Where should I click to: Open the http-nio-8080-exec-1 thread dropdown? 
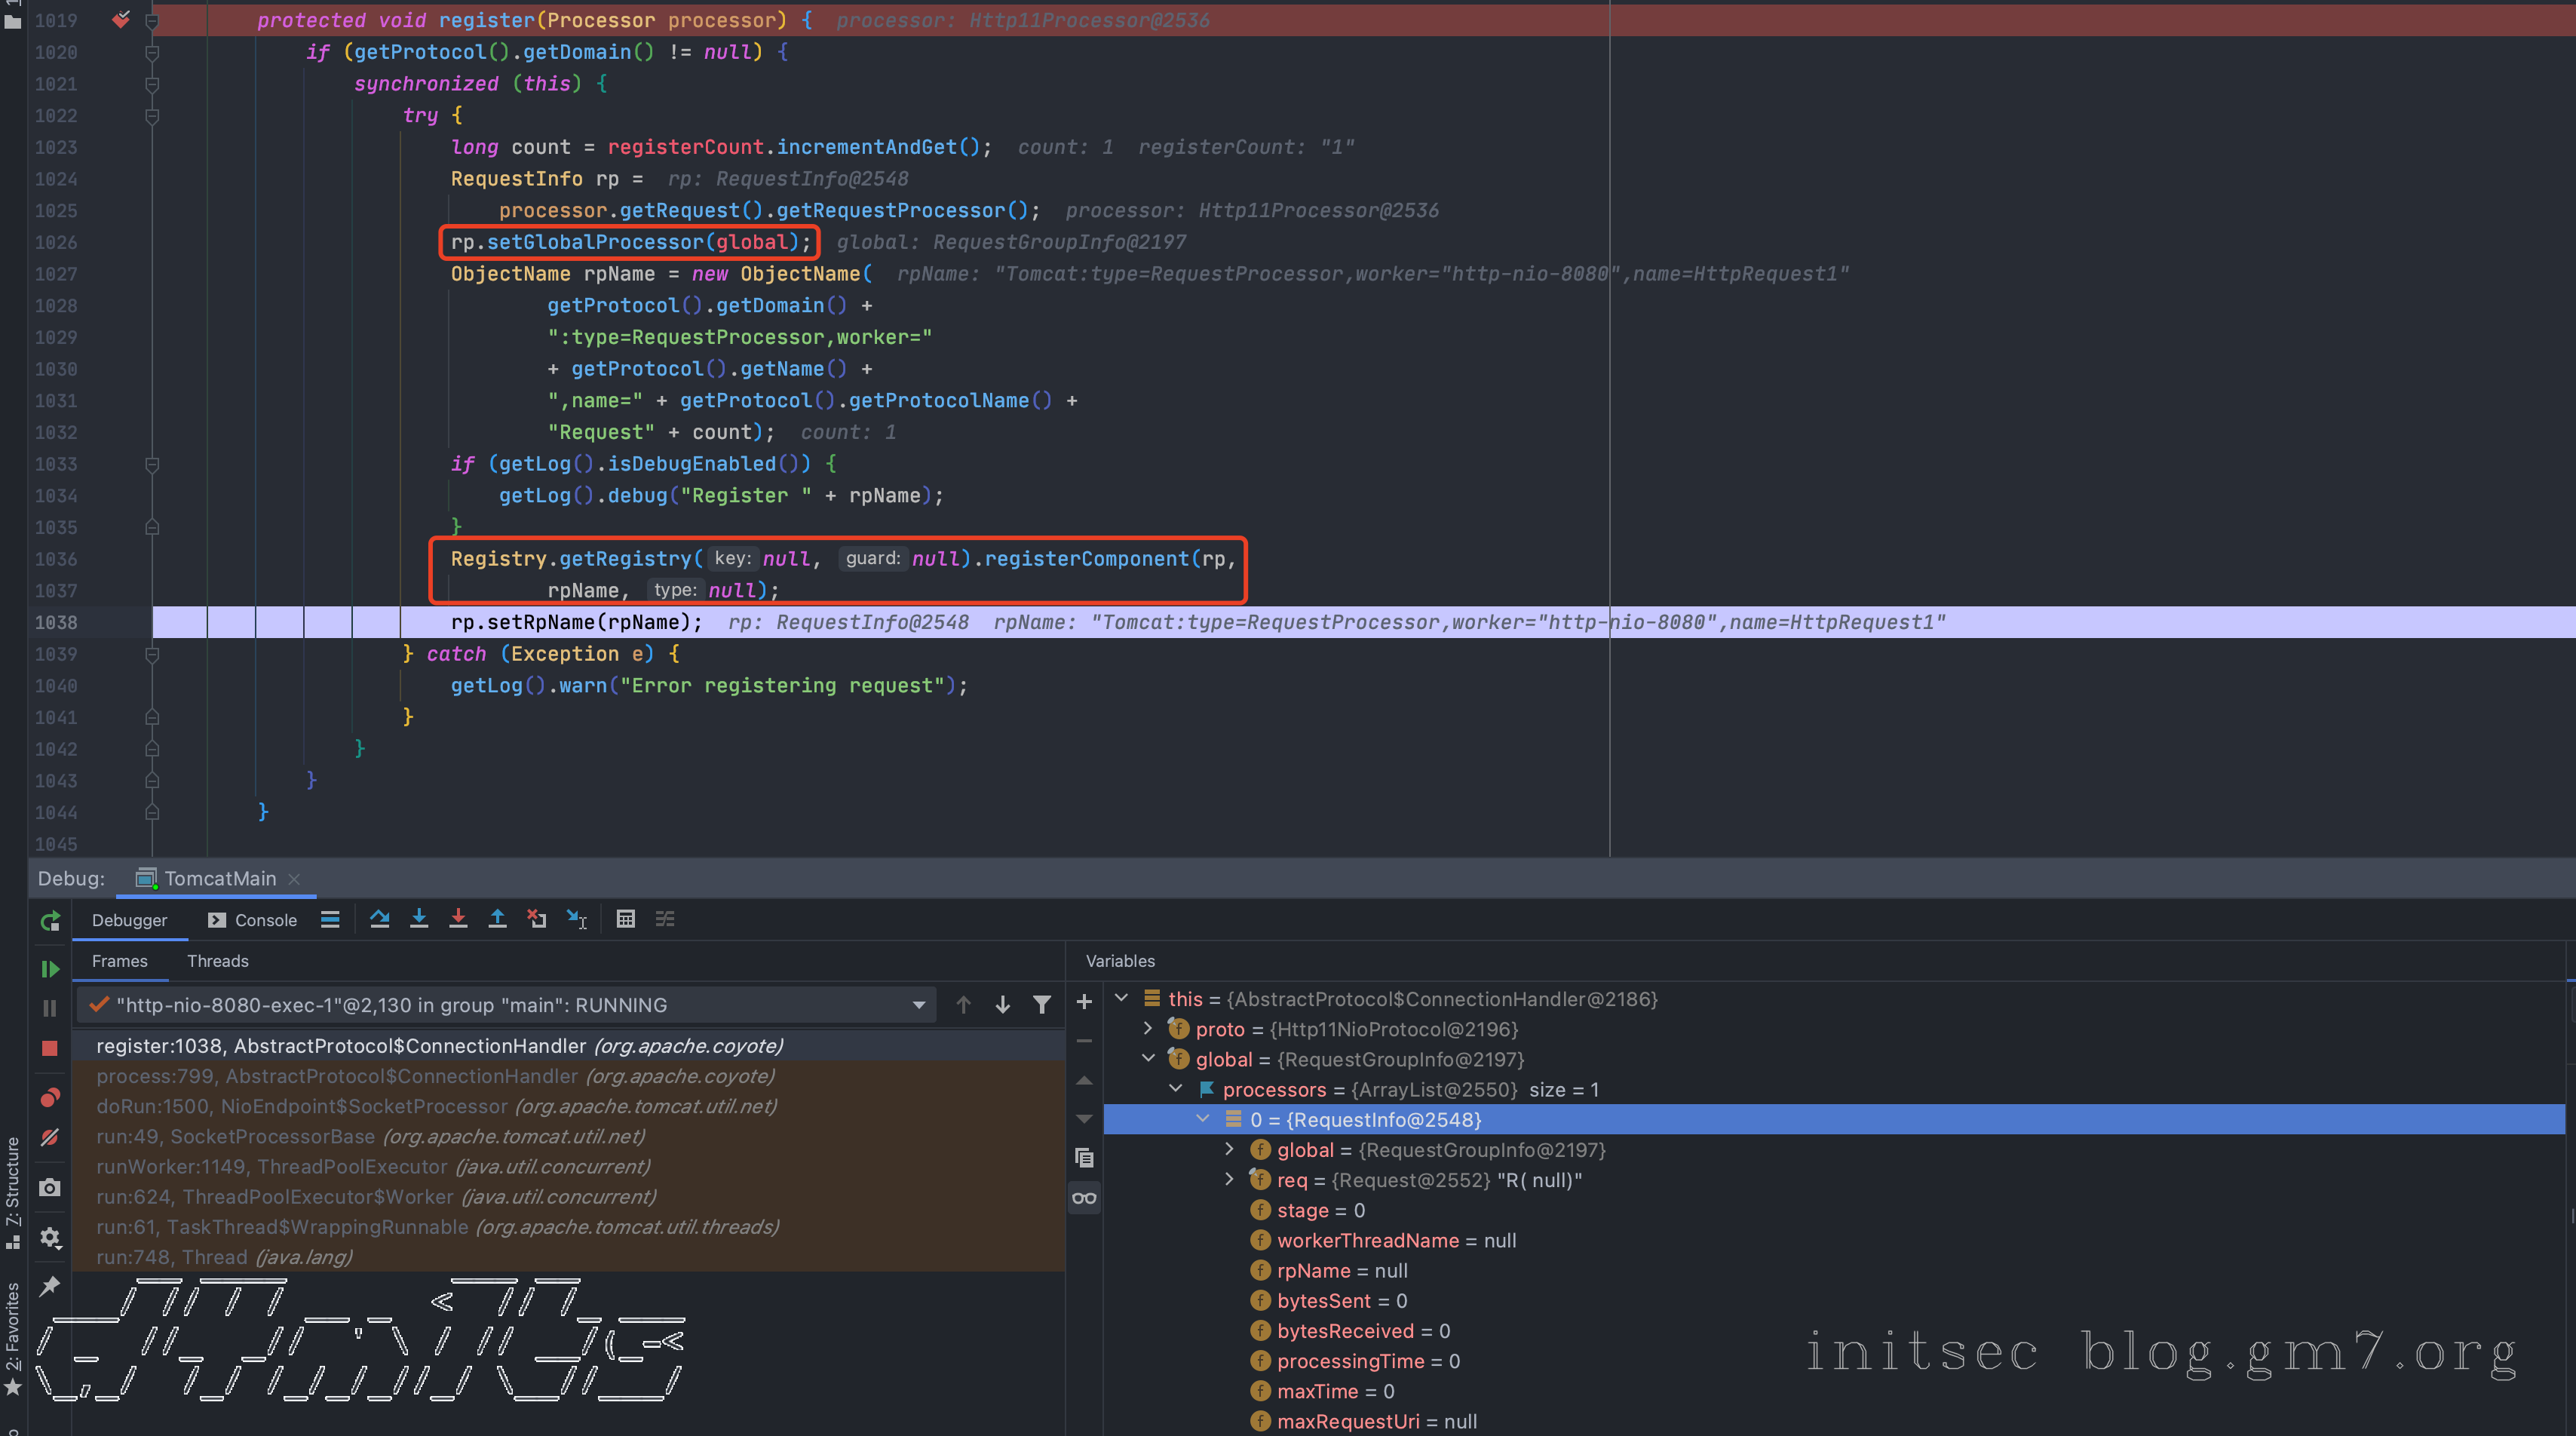919,1005
